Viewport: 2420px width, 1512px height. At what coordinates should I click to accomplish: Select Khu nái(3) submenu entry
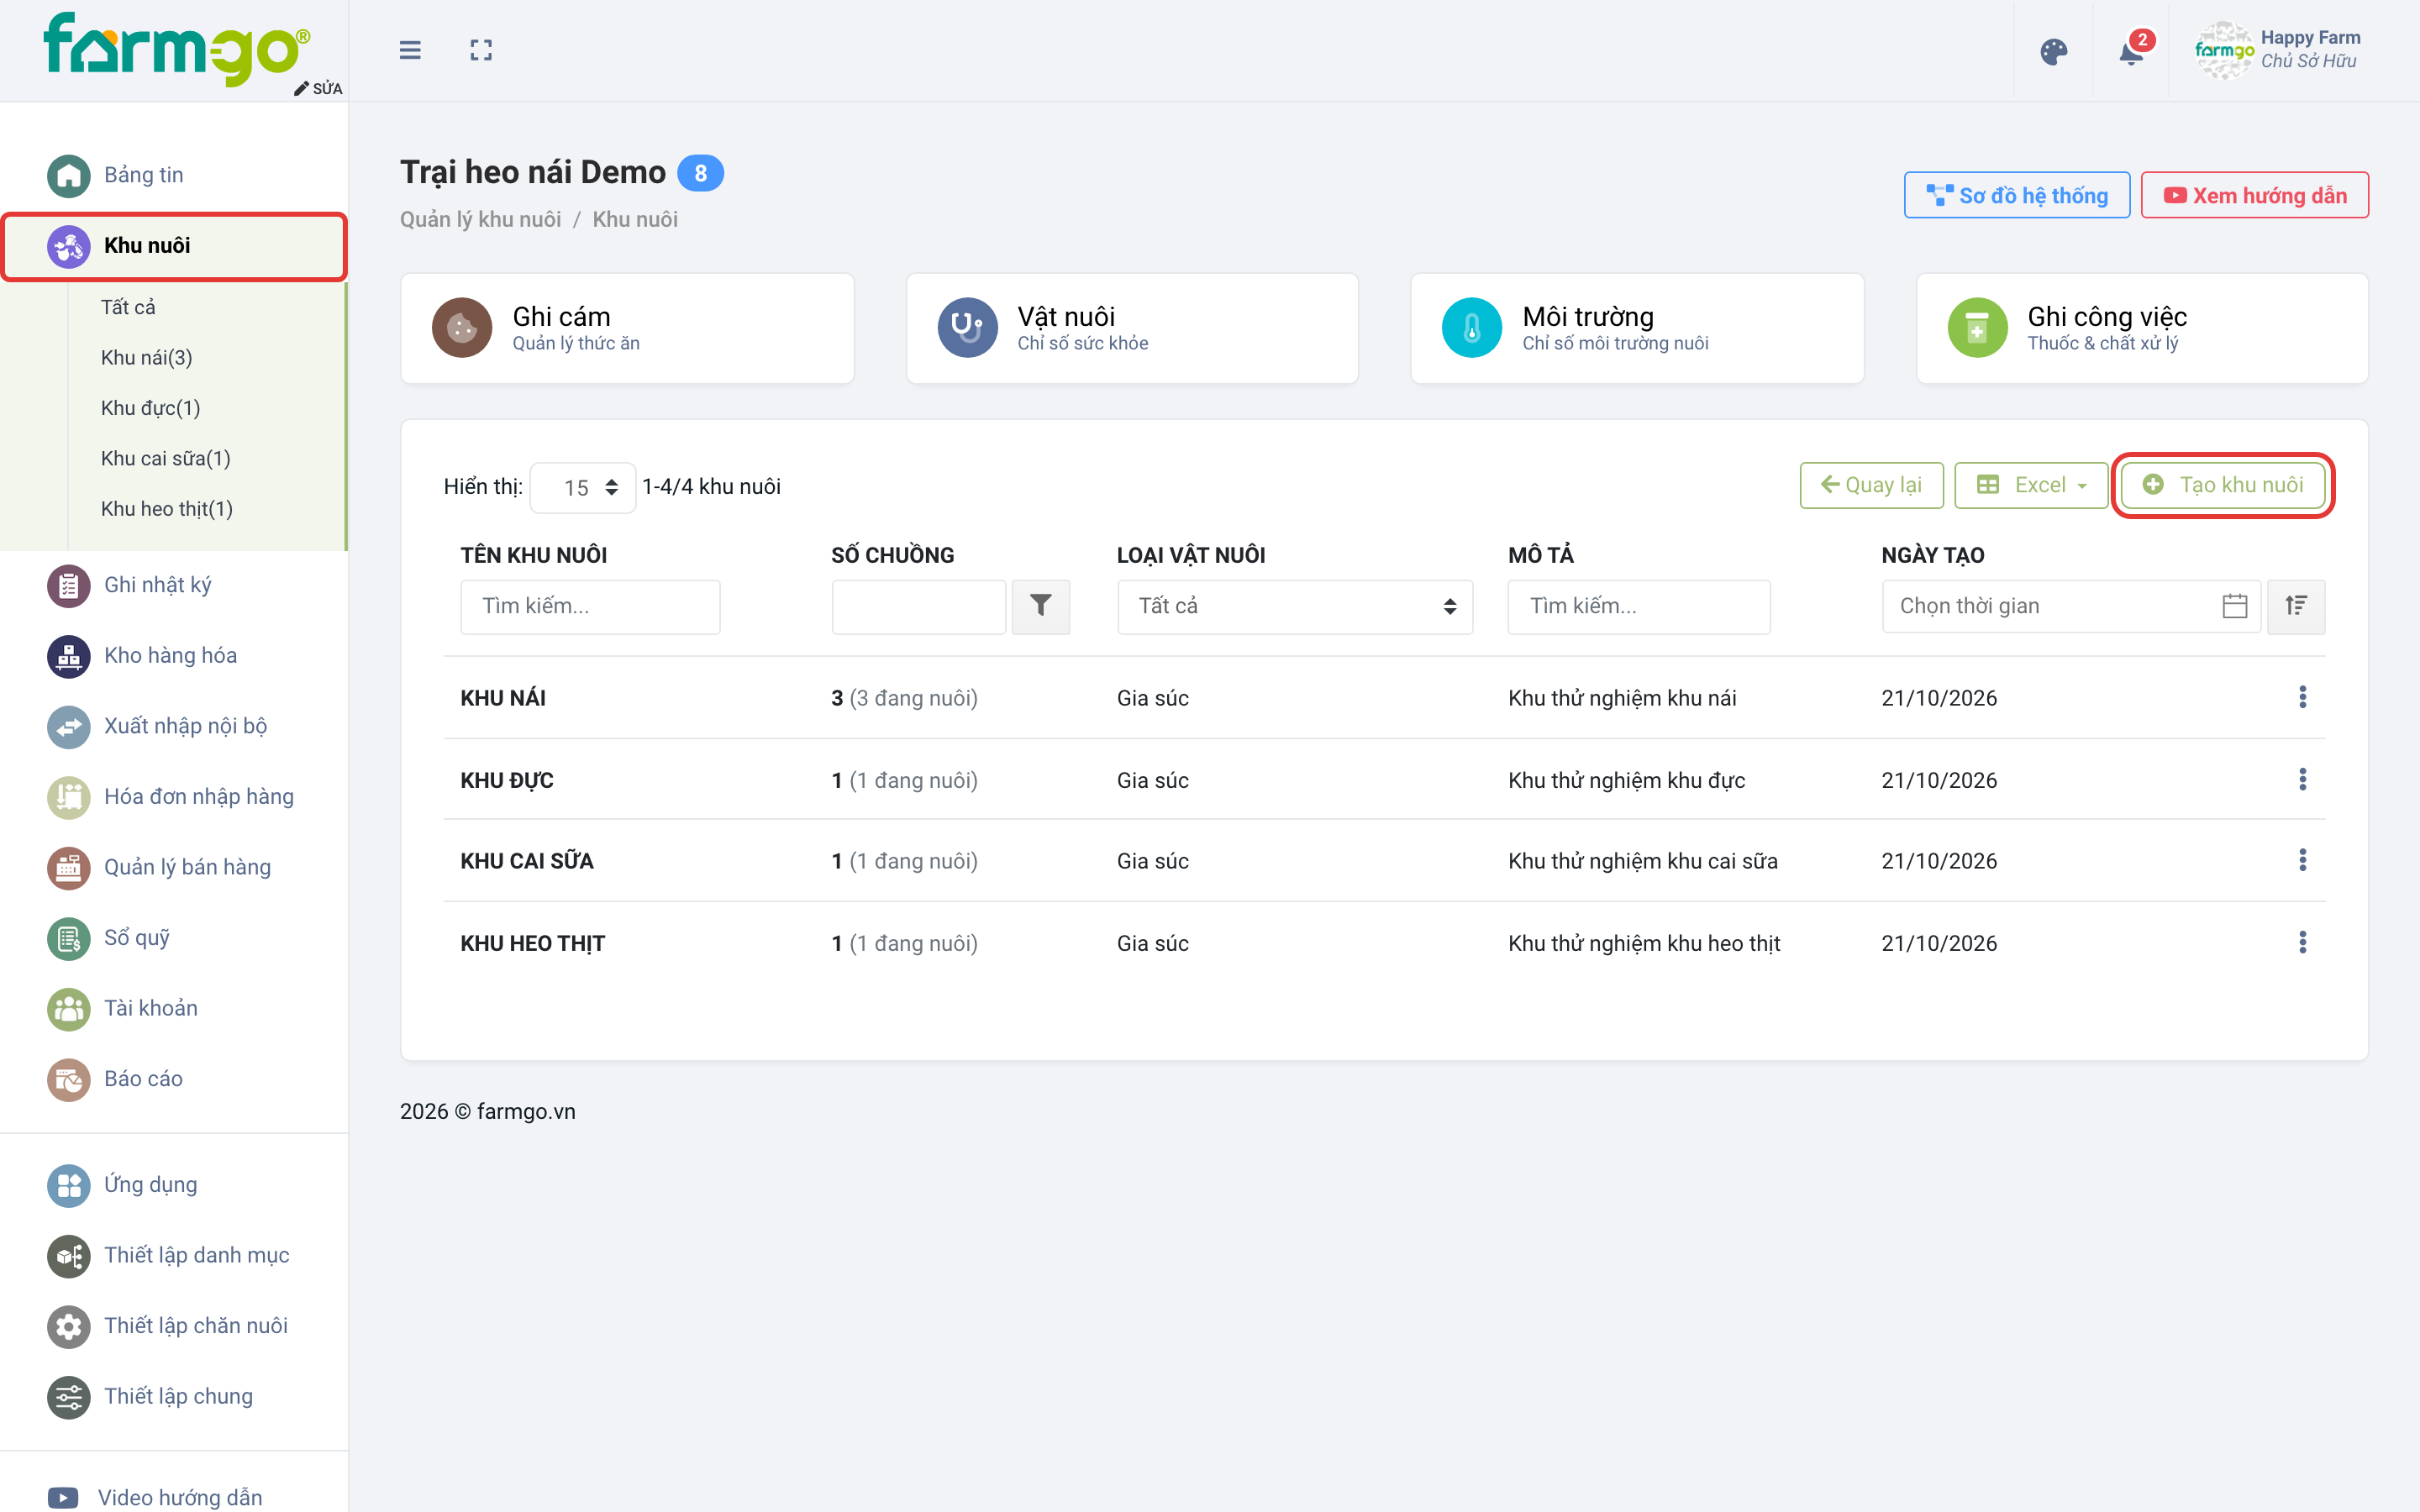click(x=147, y=357)
